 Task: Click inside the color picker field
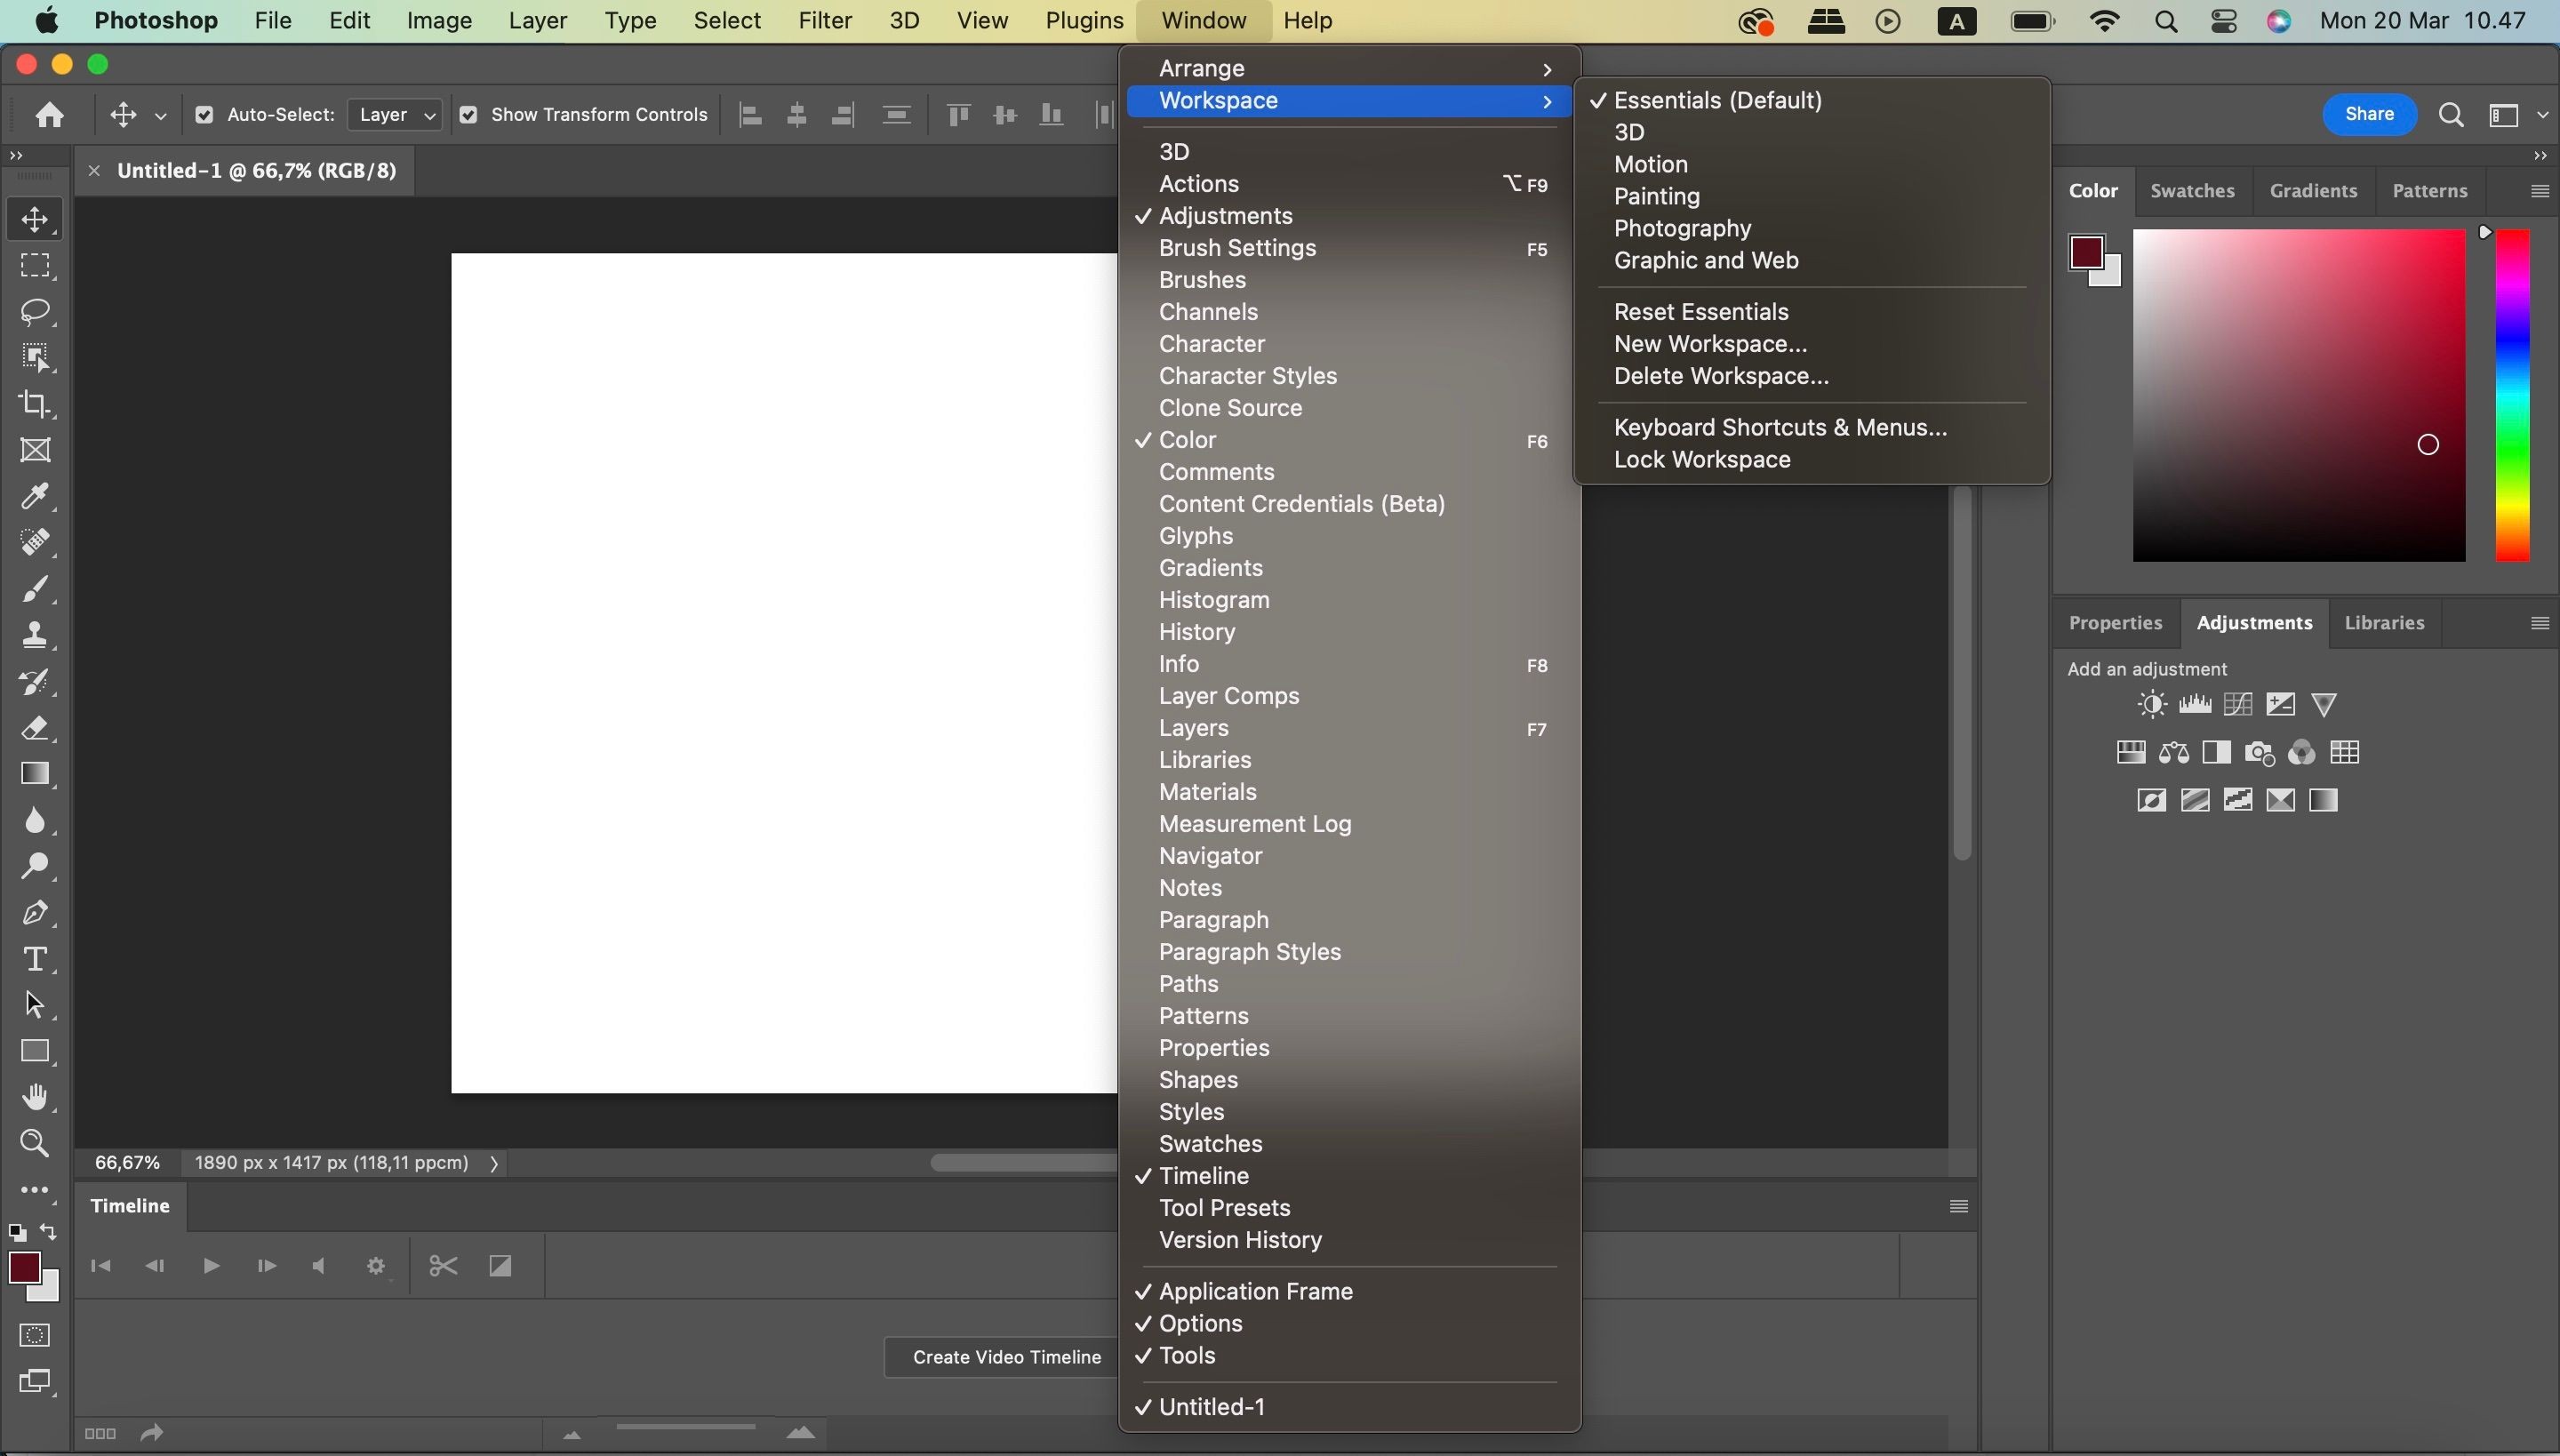2299,395
